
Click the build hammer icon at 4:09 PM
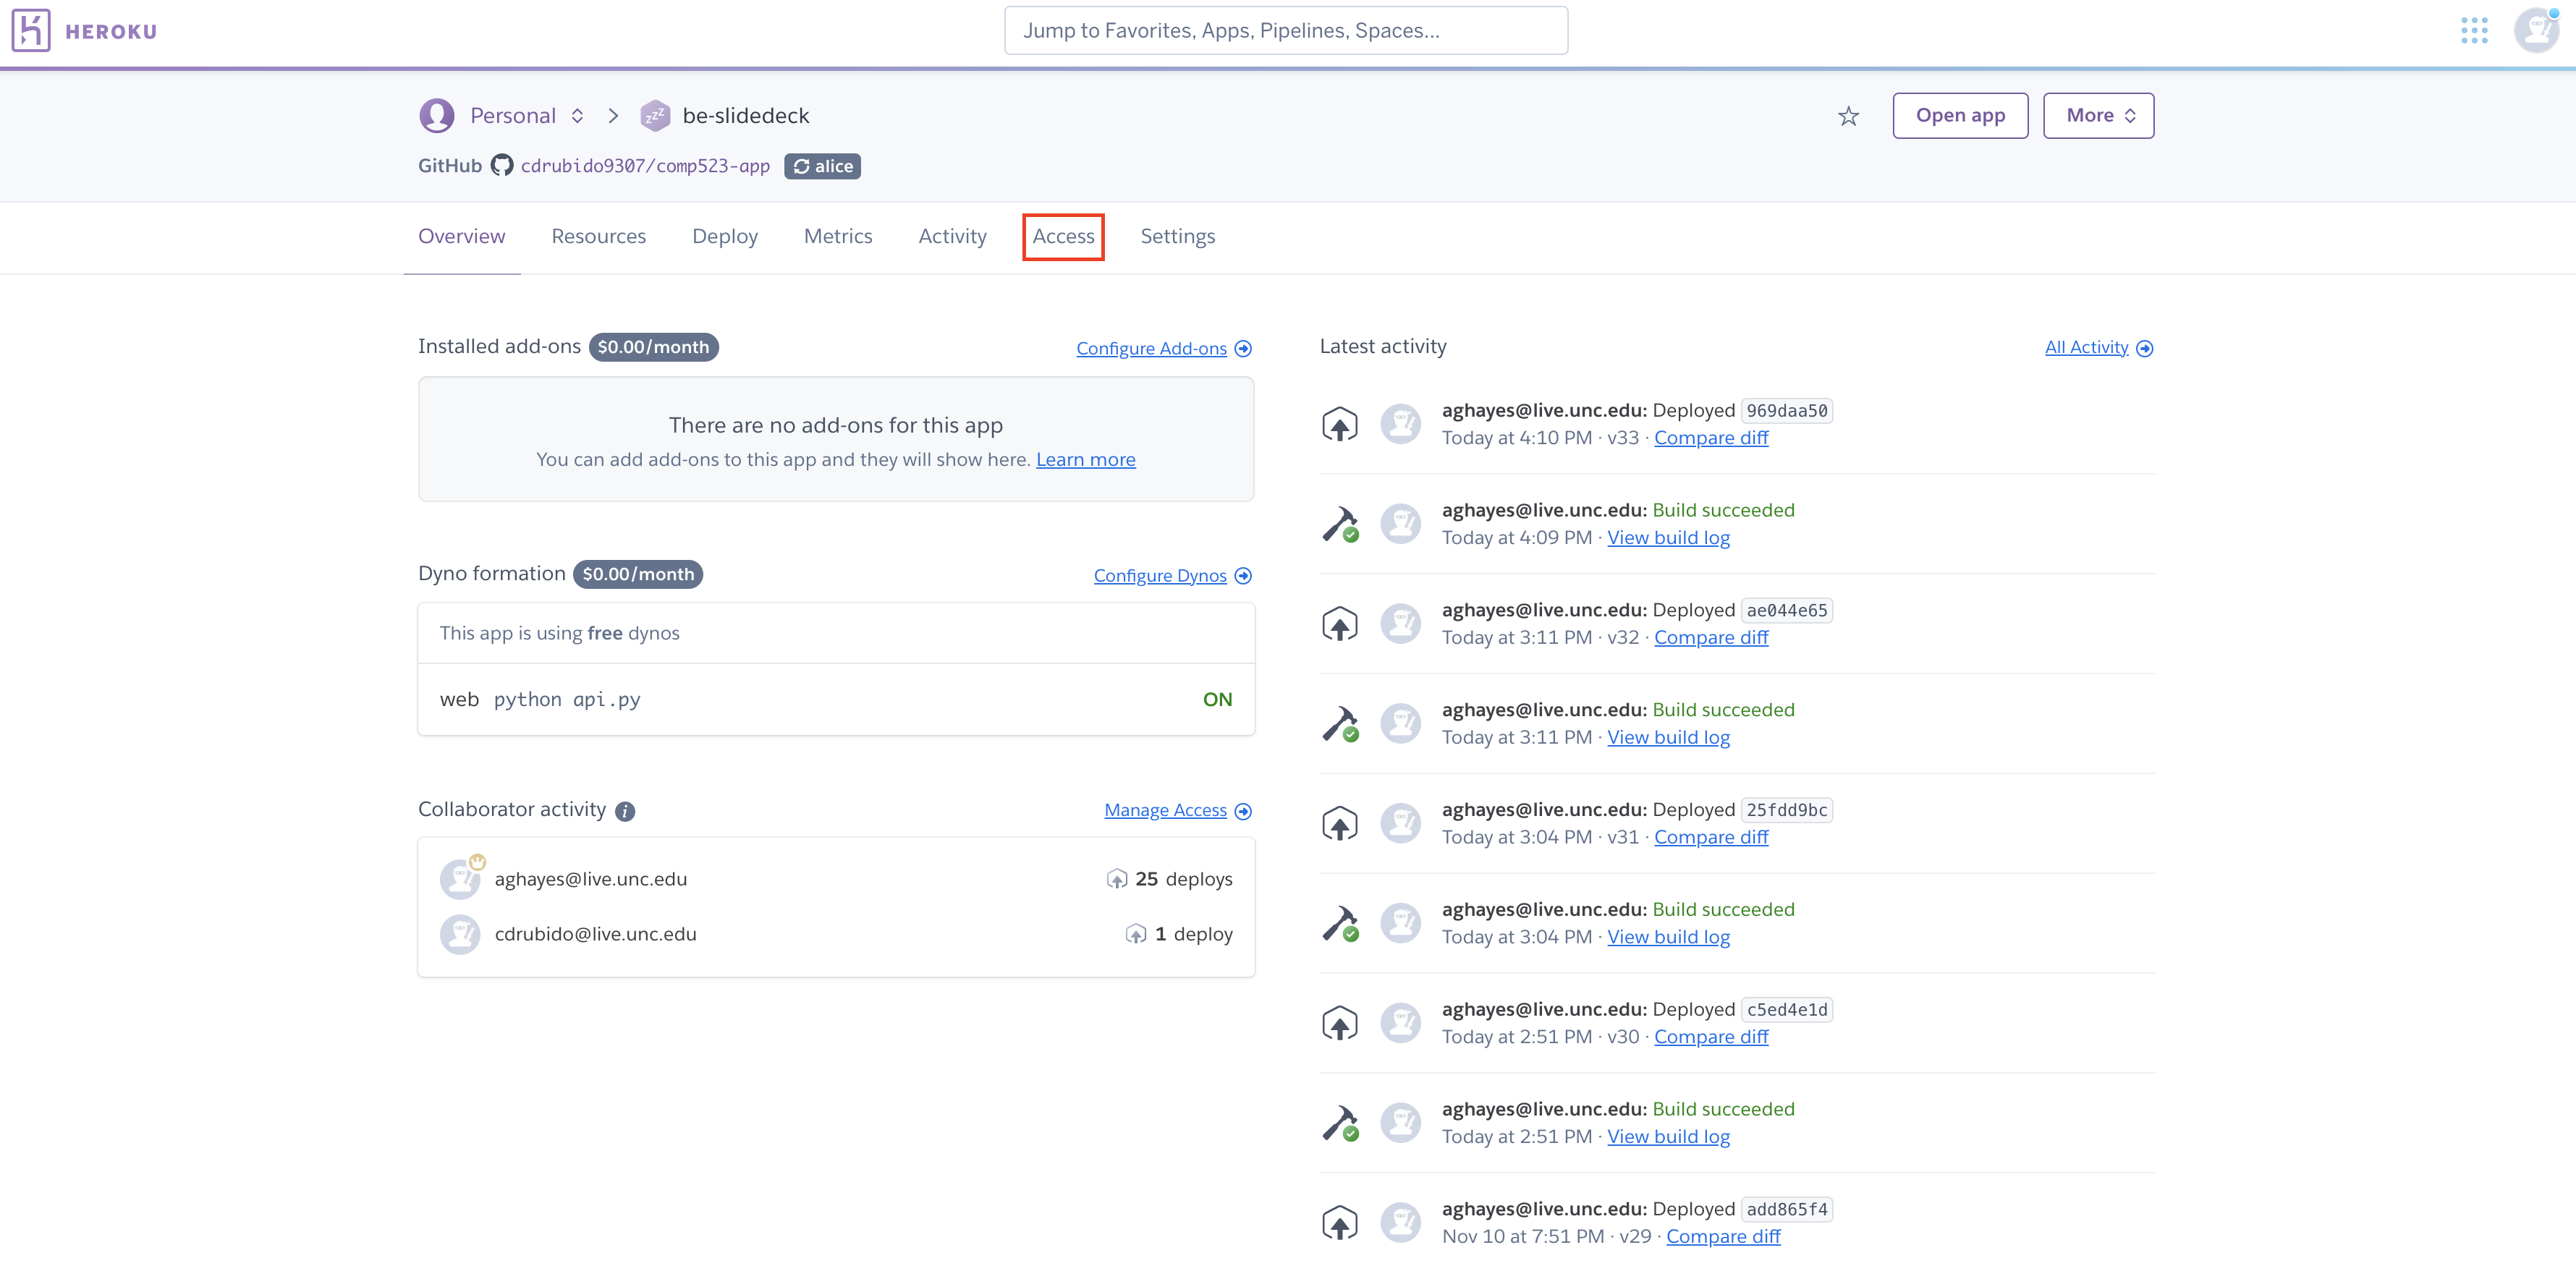[x=1340, y=524]
